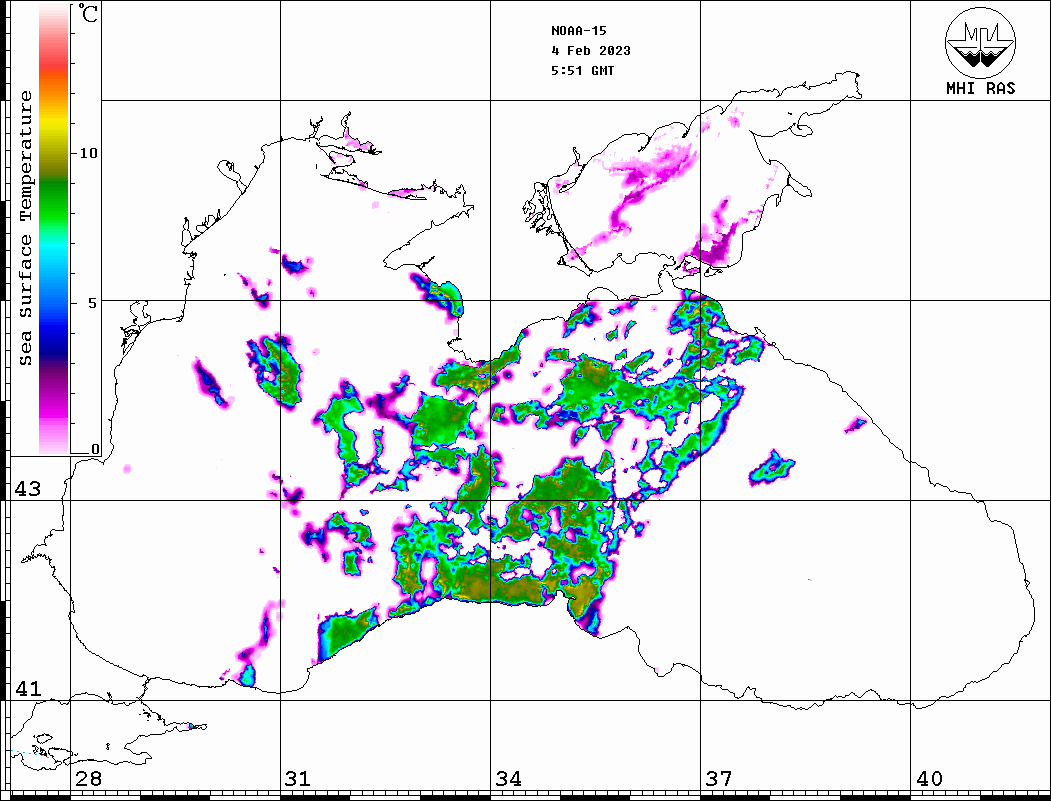Click the '5' tick on temperature scale
This screenshot has width=1051, height=801.
(x=92, y=303)
